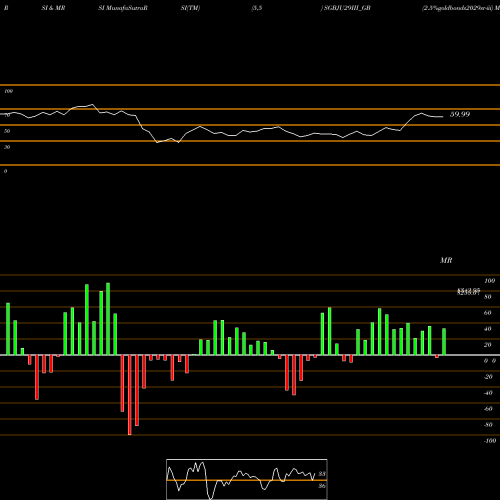Viewport: 500px width, 500px height.
Task: Click the overlapping price value near MR 80
Action: pyautogui.click(x=468, y=292)
